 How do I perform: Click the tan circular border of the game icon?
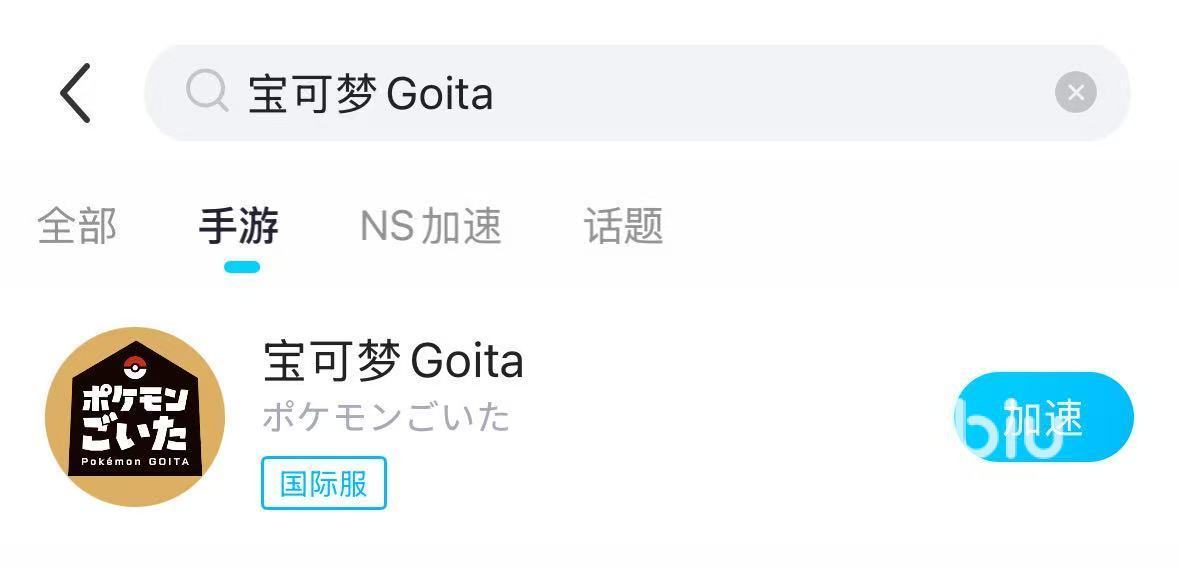58,416
